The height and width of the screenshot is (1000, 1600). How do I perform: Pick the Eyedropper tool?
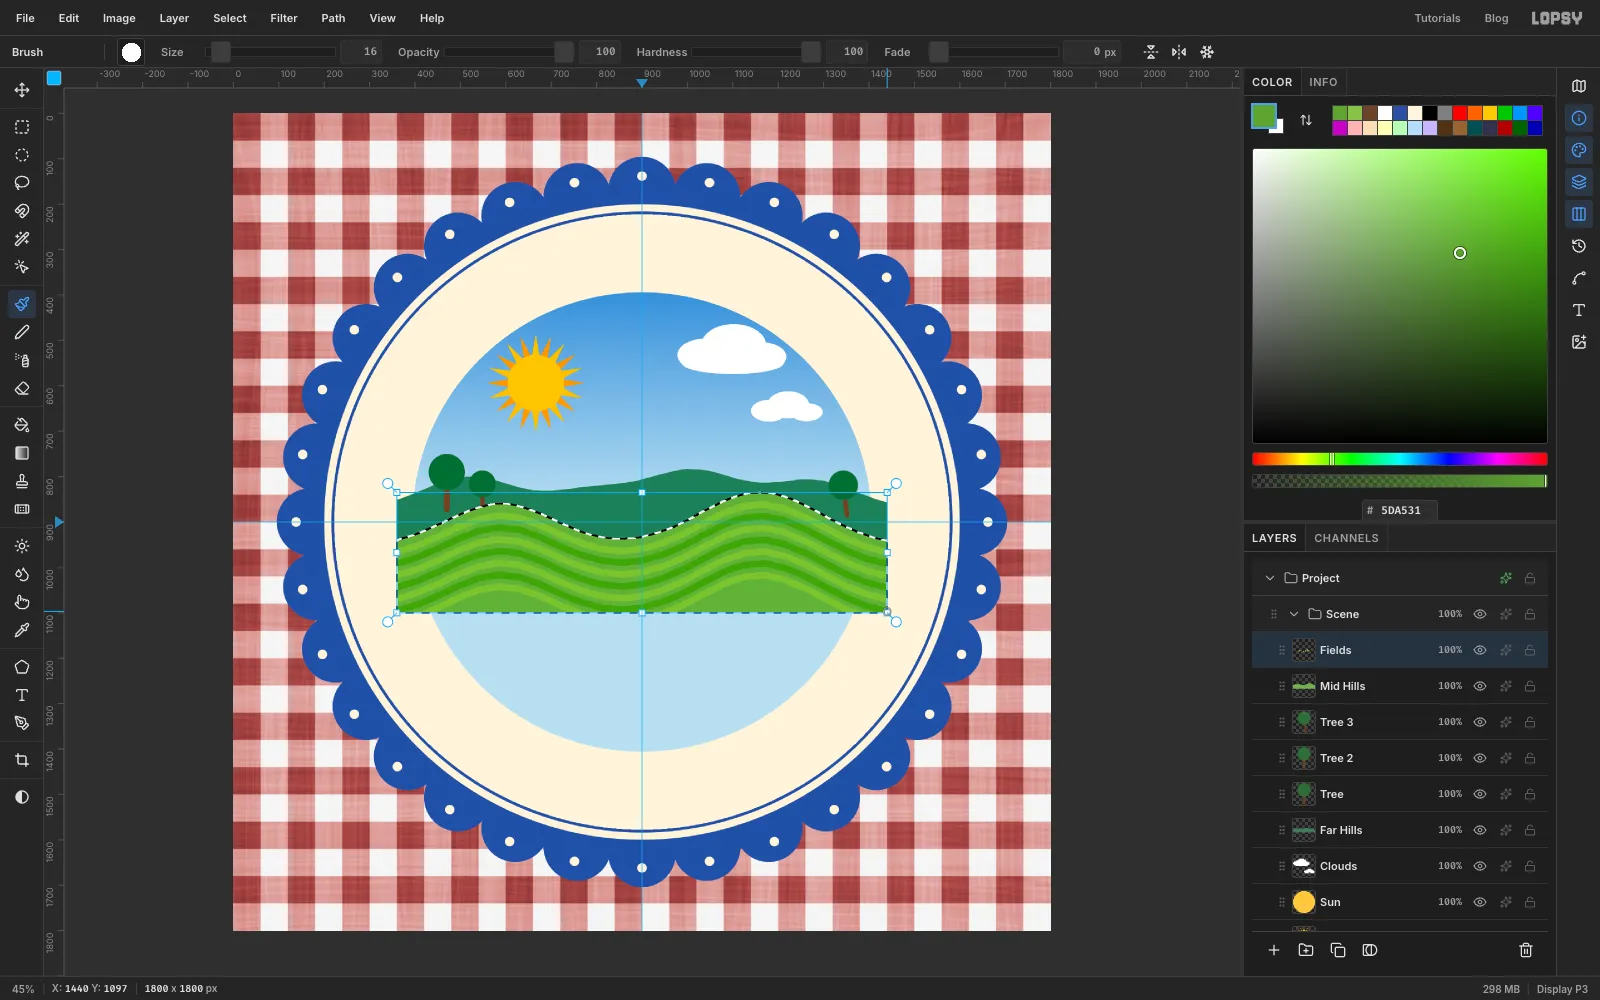pos(22,630)
